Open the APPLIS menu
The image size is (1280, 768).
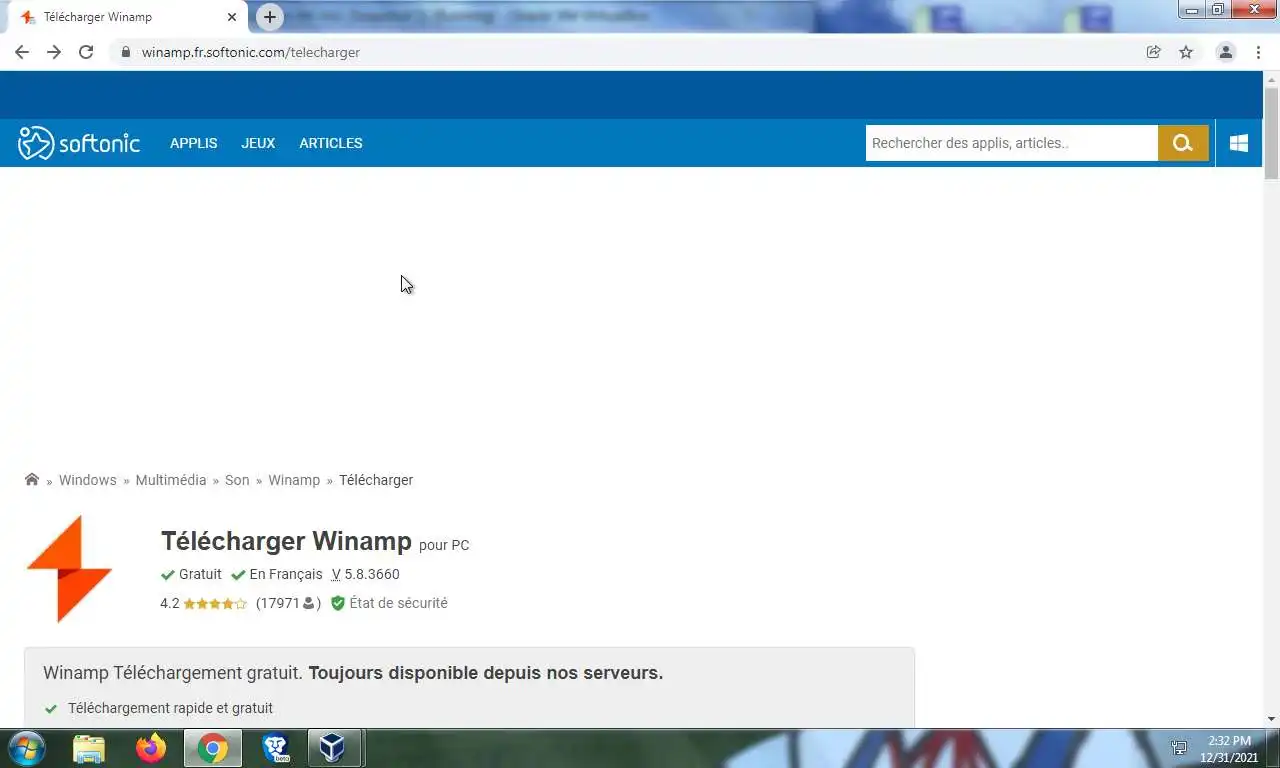[x=193, y=143]
